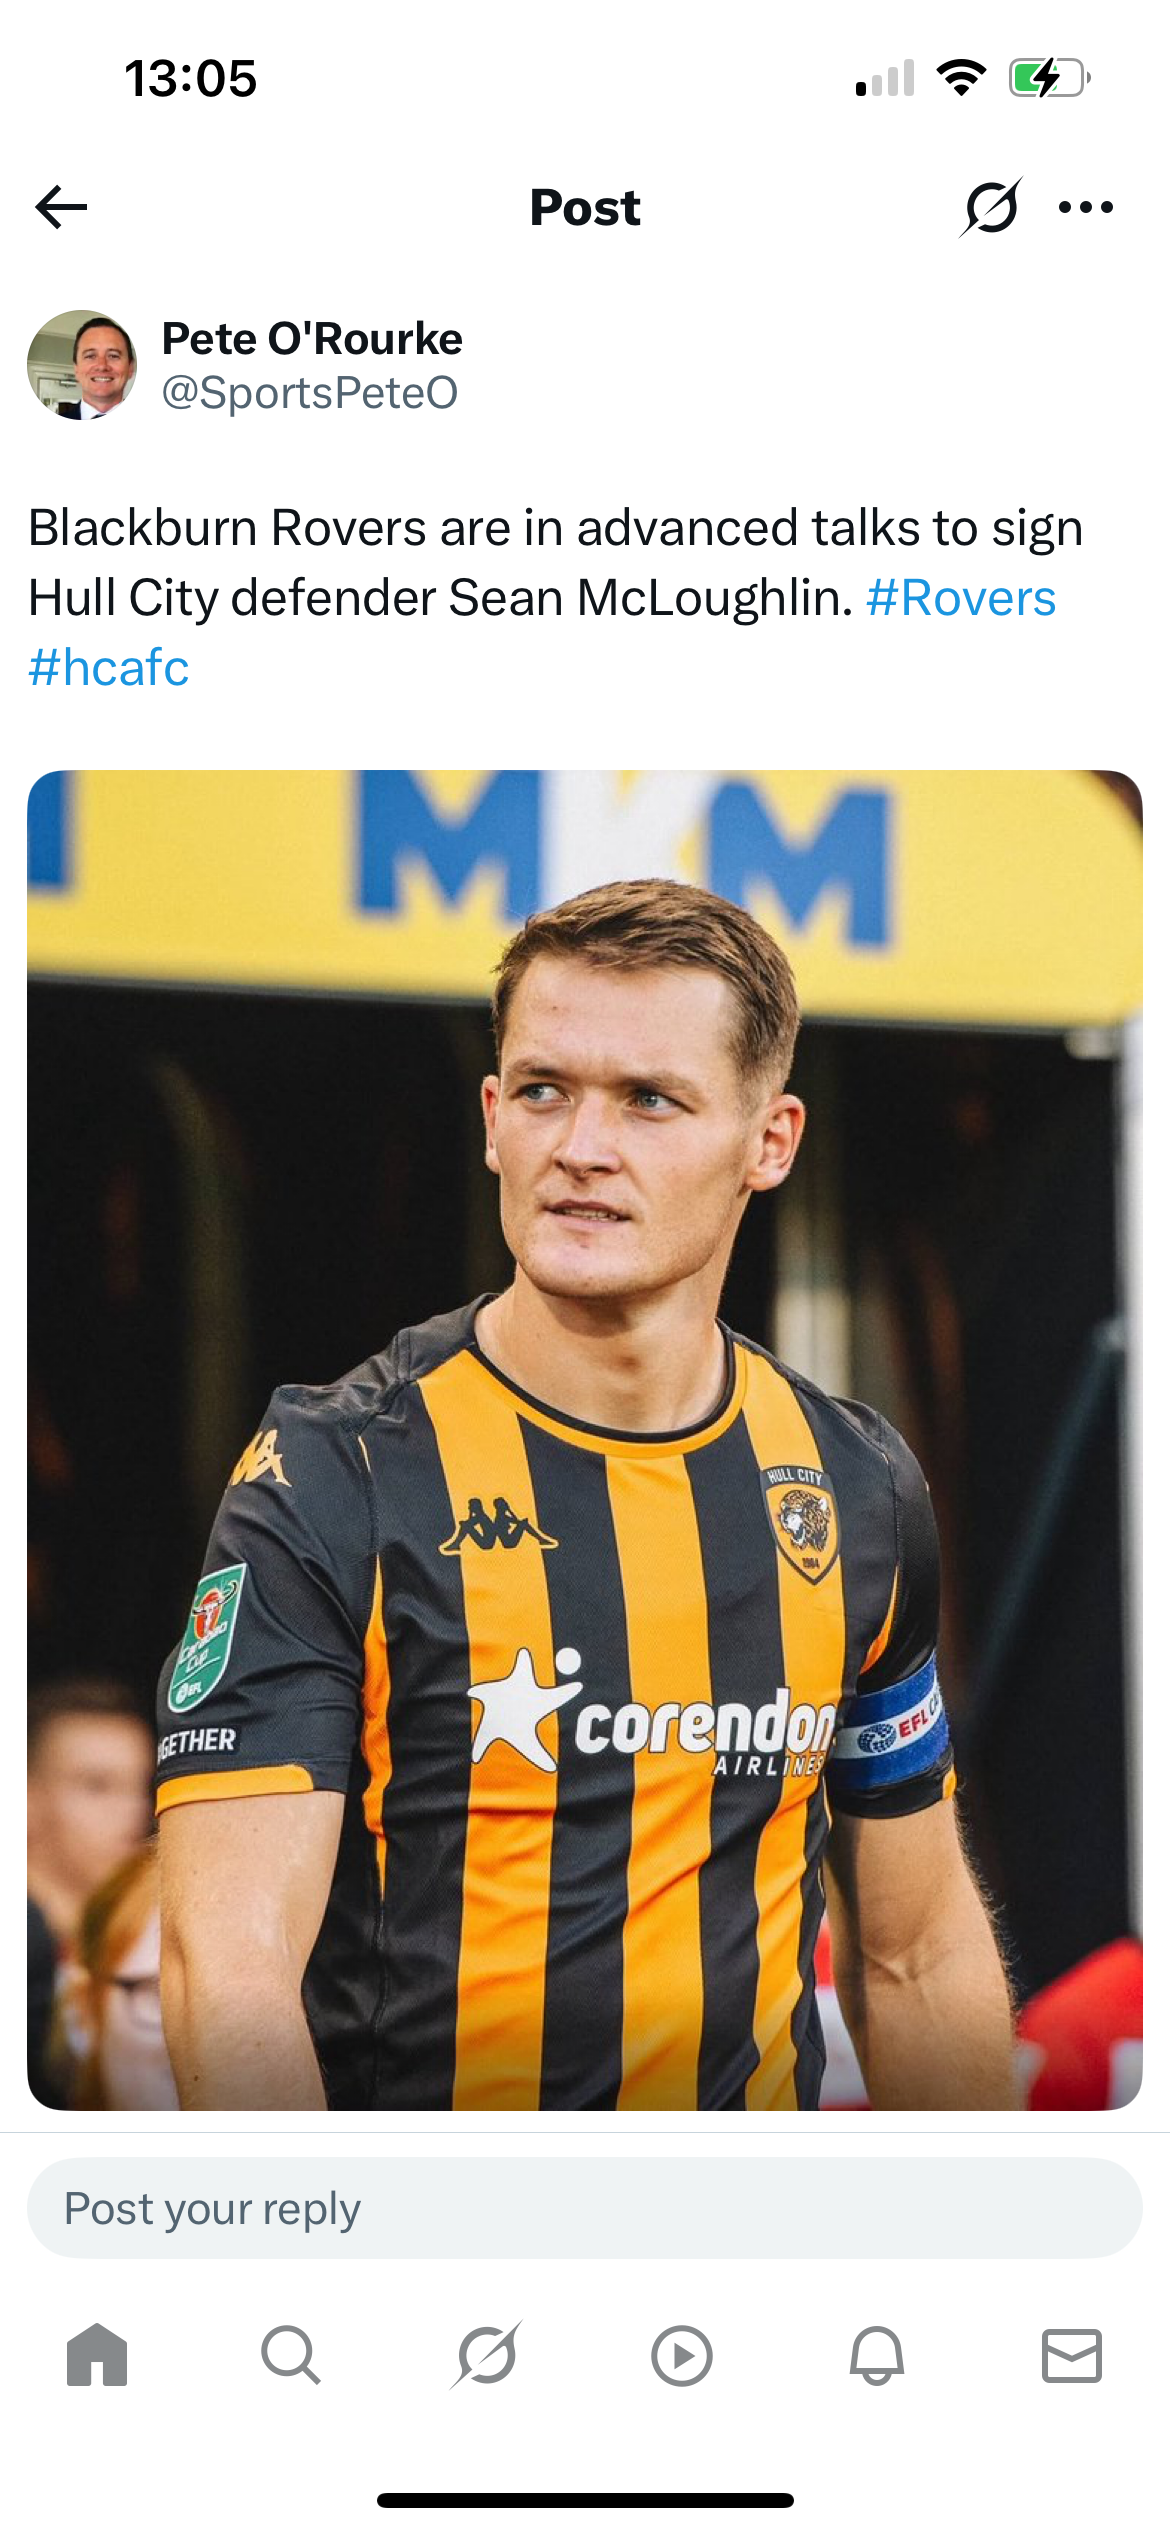1170x2532 pixels.
Task: Tap the battery charging status icon
Action: click(1049, 78)
